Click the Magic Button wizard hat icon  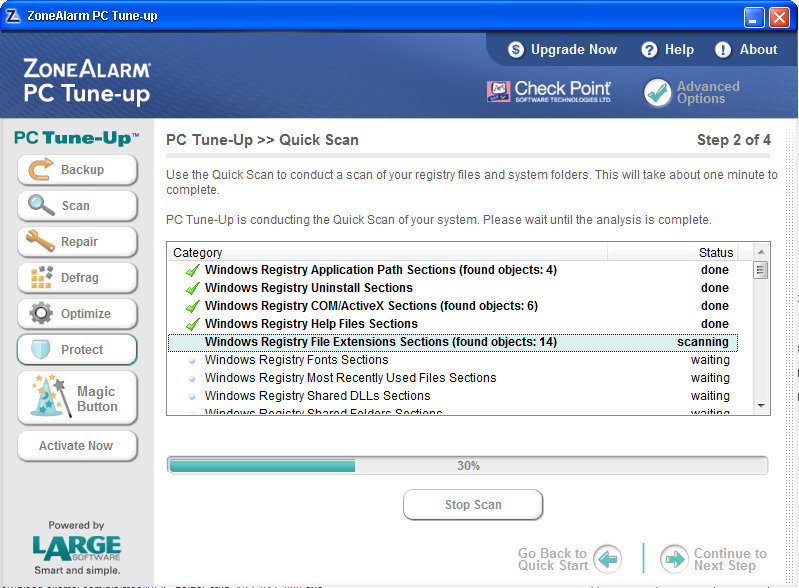50,397
